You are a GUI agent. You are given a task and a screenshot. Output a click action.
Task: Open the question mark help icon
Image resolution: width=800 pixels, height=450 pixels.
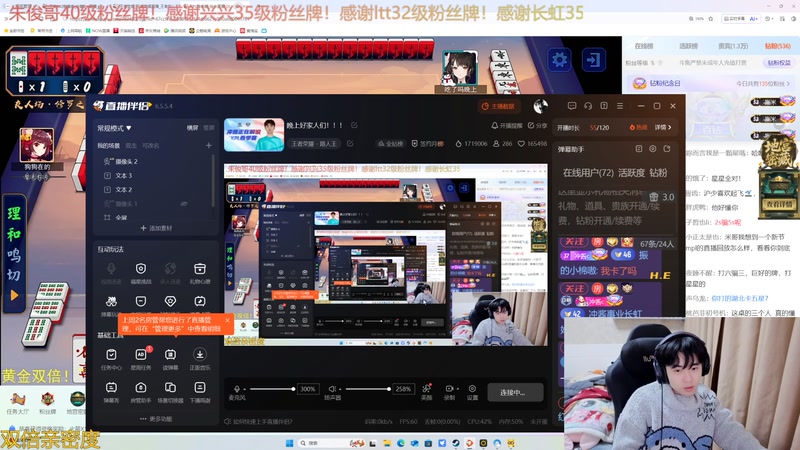(x=604, y=106)
